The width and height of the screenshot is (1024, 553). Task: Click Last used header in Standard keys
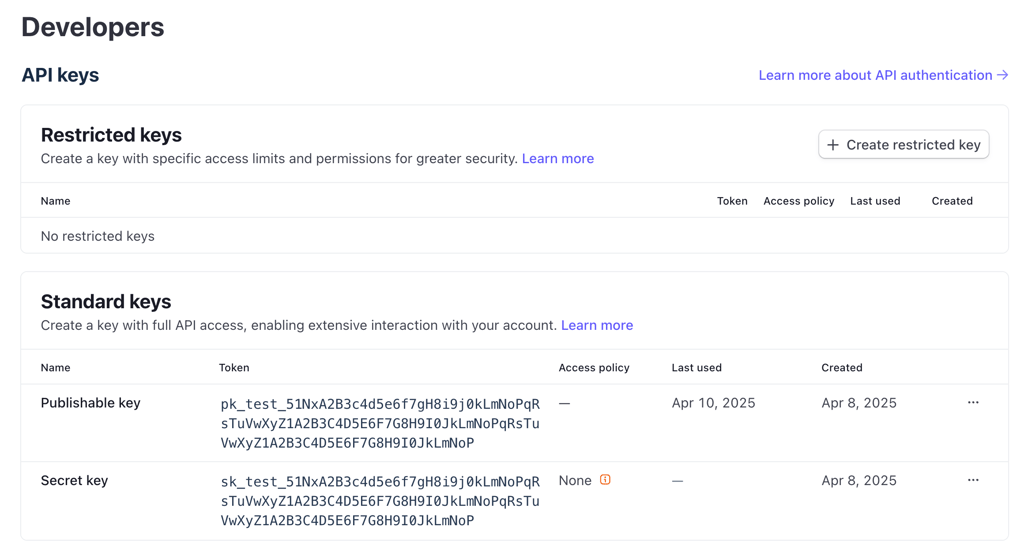point(696,368)
